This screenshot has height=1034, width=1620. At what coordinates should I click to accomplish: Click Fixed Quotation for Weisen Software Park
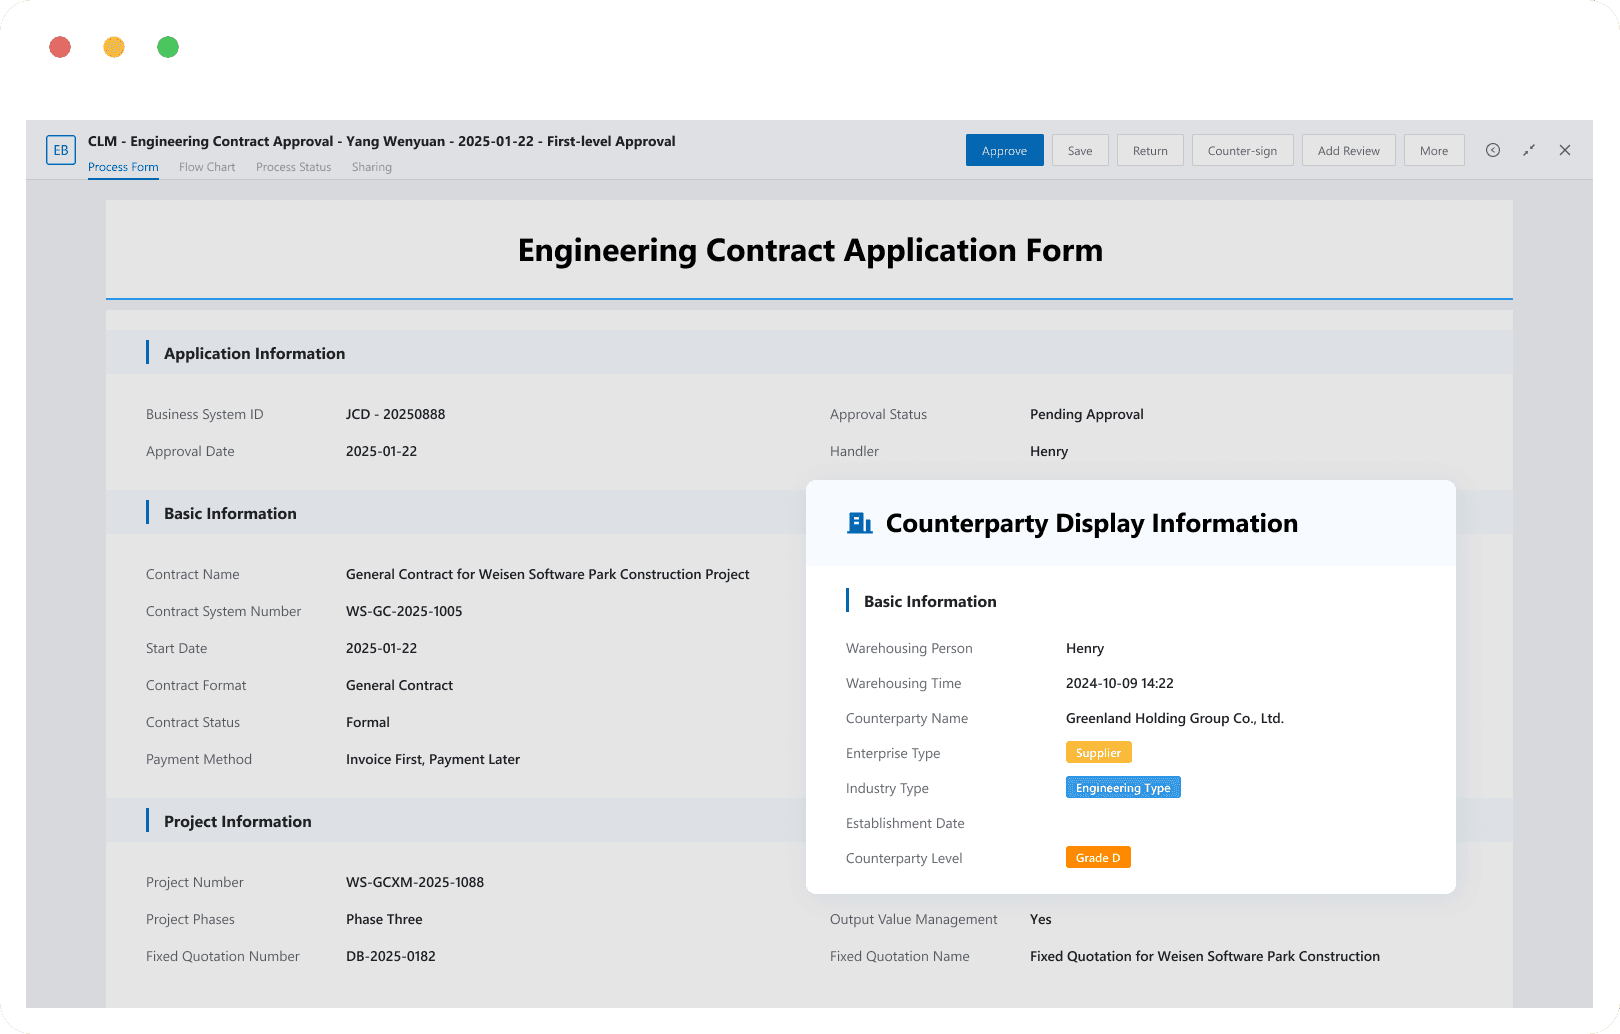[1205, 956]
